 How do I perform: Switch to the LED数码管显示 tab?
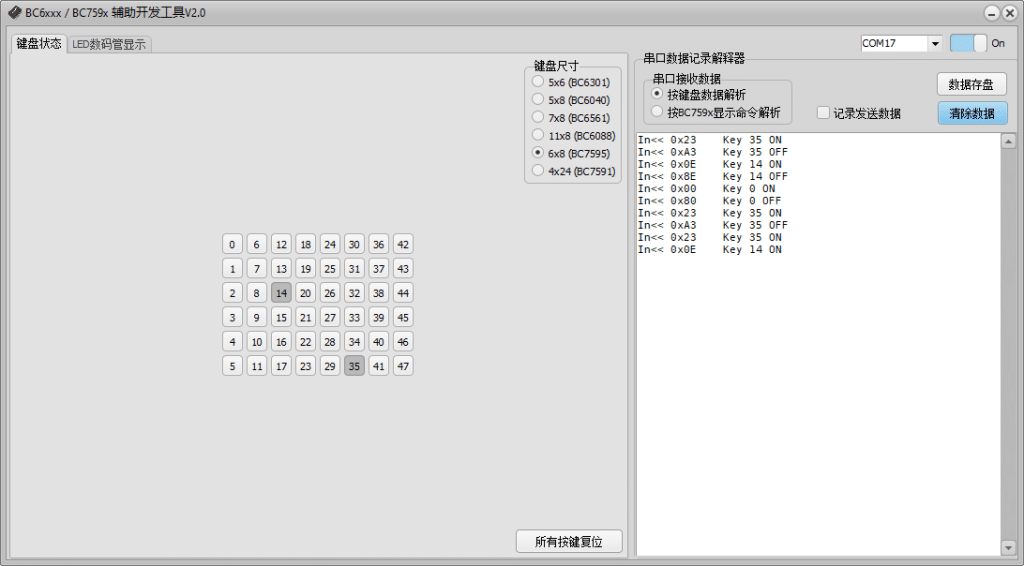pyautogui.click(x=109, y=44)
